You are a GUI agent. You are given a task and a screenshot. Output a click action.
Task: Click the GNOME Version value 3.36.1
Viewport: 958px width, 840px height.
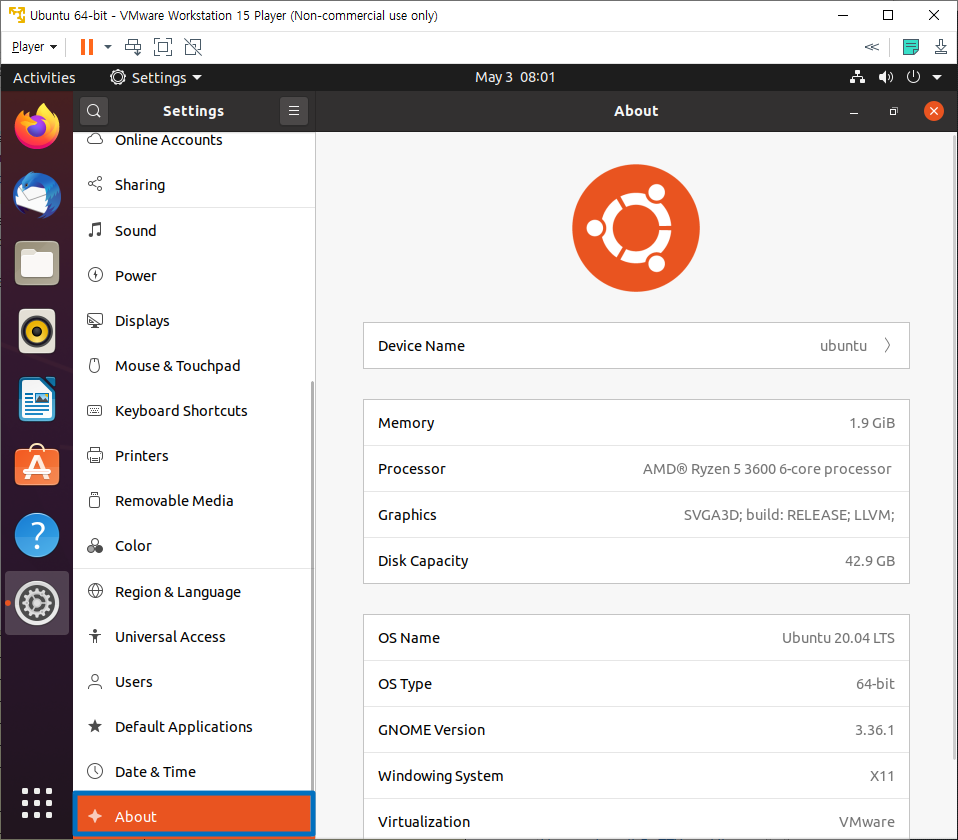click(x=874, y=730)
